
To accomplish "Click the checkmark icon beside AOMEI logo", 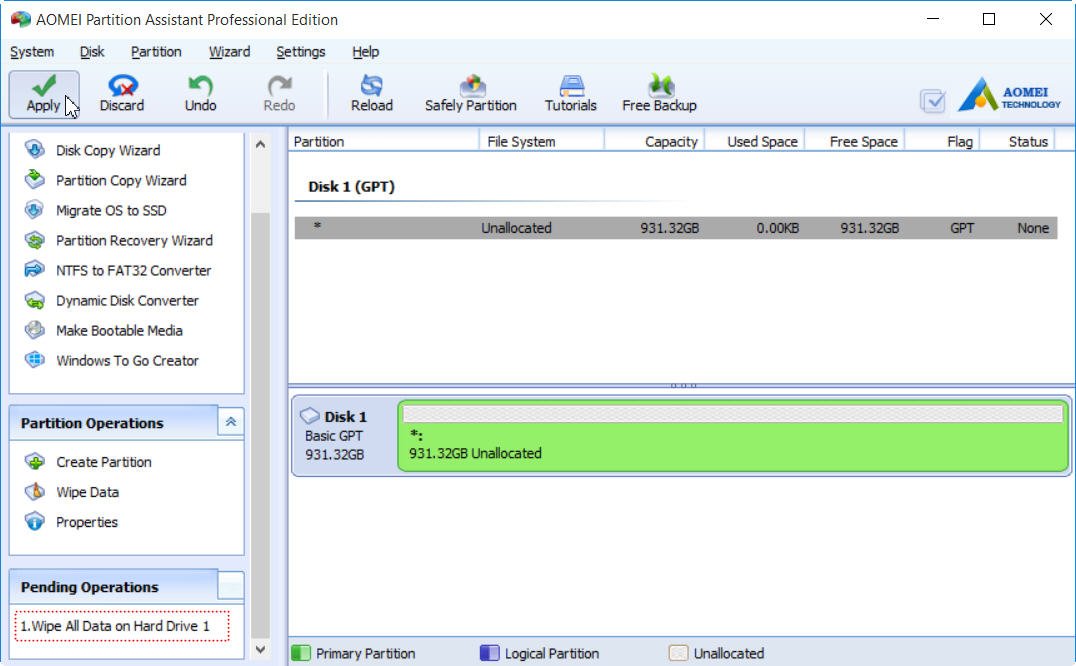I will click(x=933, y=102).
